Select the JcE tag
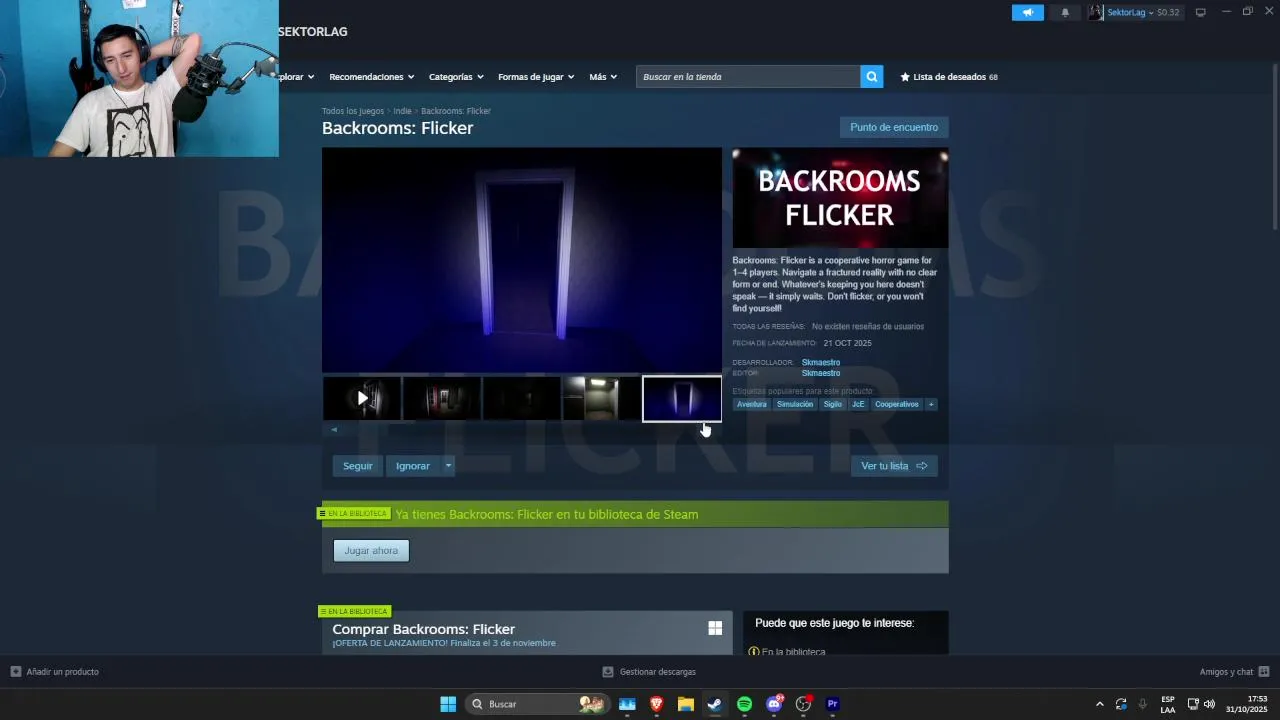Screen dimensions: 1280x720 (x=858, y=404)
